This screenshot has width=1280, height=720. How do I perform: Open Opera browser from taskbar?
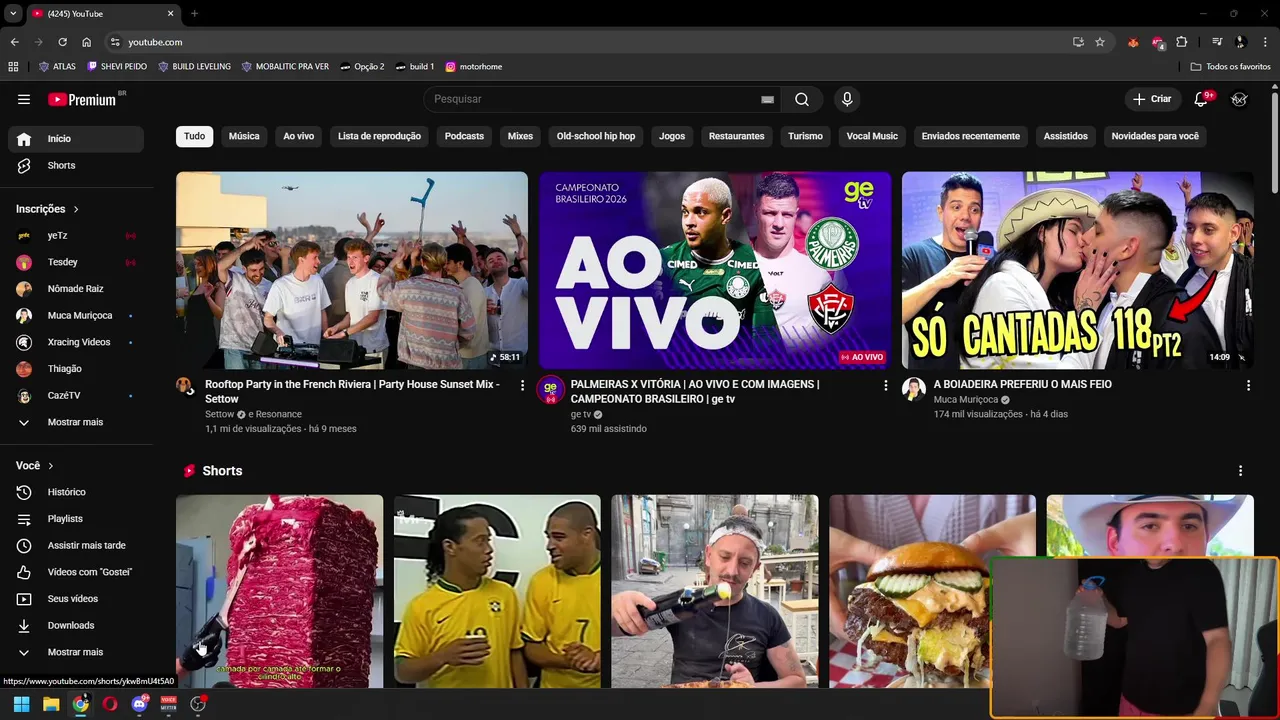(x=110, y=704)
